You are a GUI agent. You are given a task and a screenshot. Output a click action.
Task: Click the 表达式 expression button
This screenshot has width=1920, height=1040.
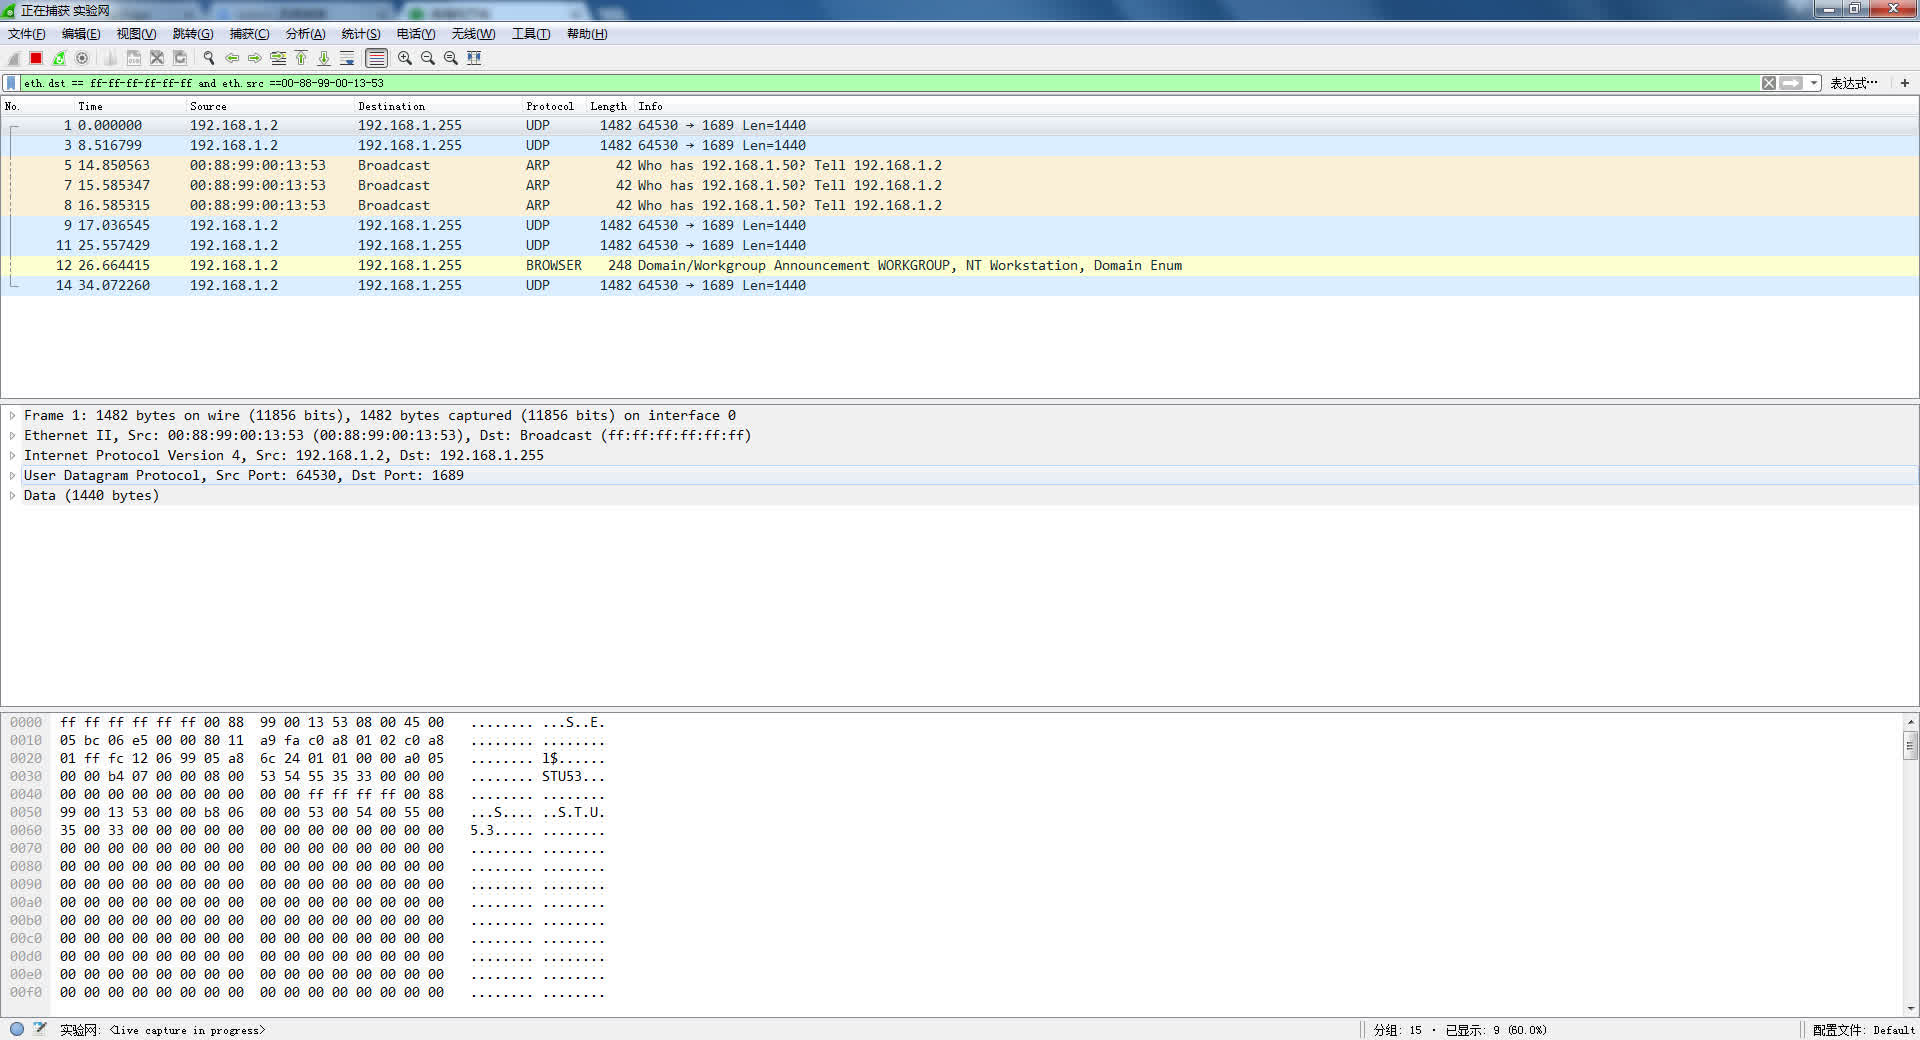point(1853,83)
